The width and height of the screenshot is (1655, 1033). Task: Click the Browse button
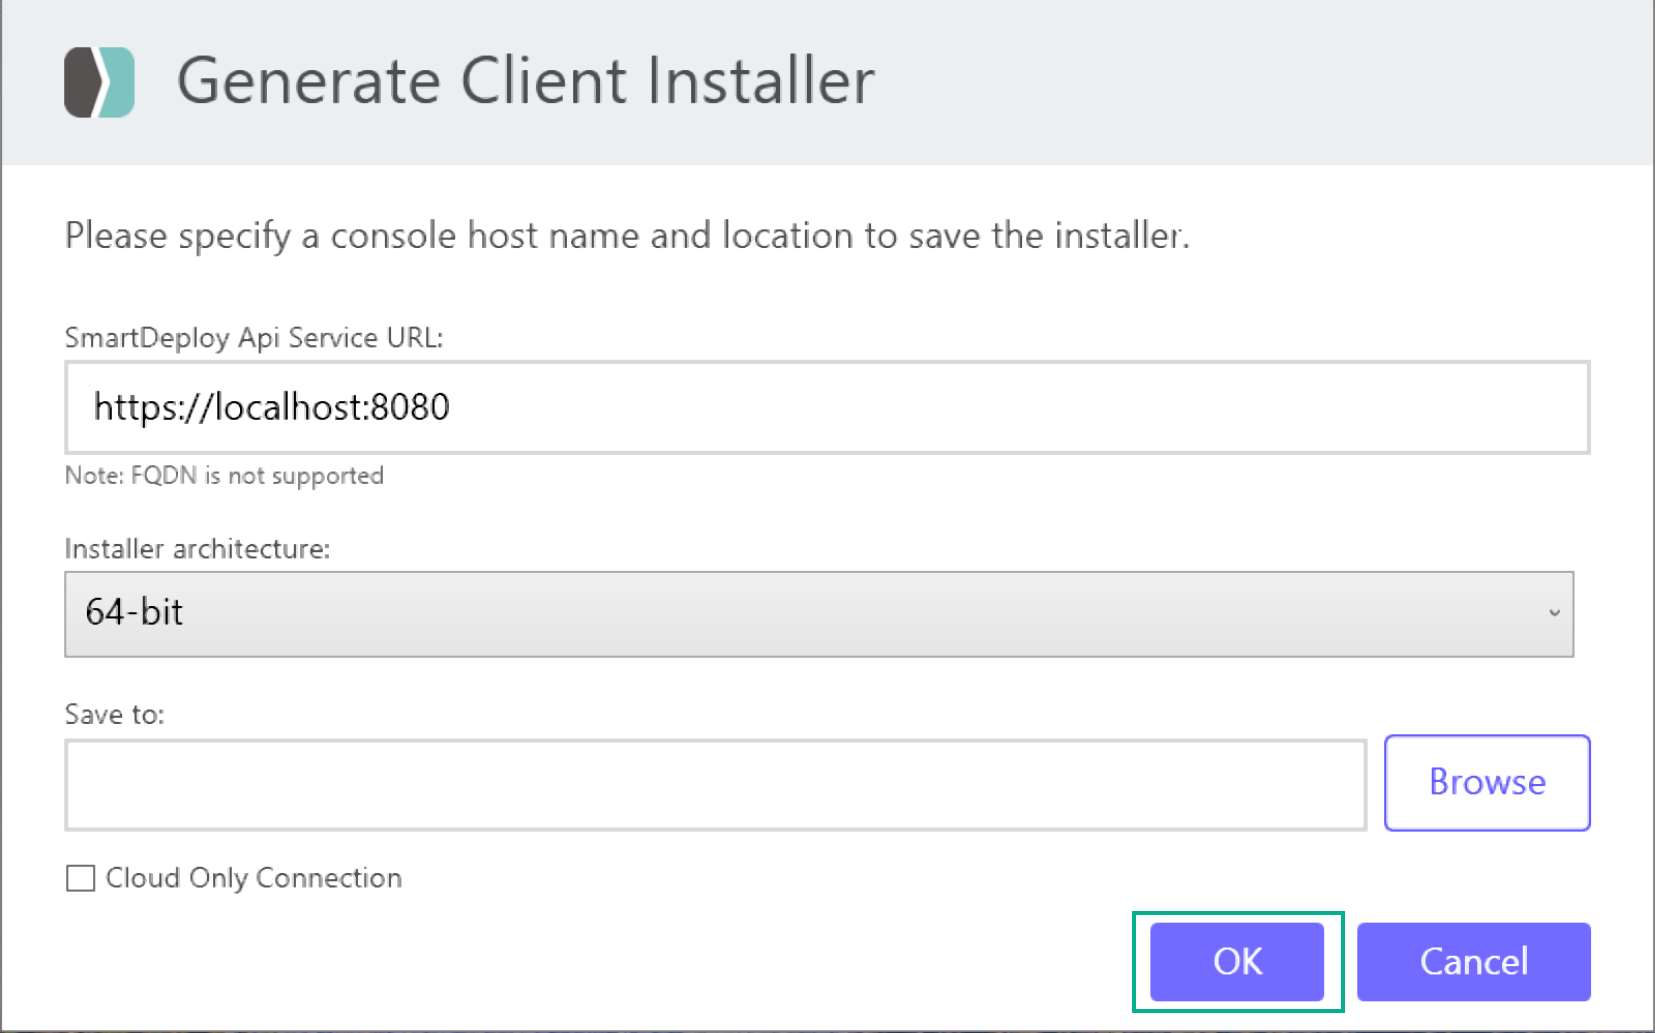tap(1487, 783)
